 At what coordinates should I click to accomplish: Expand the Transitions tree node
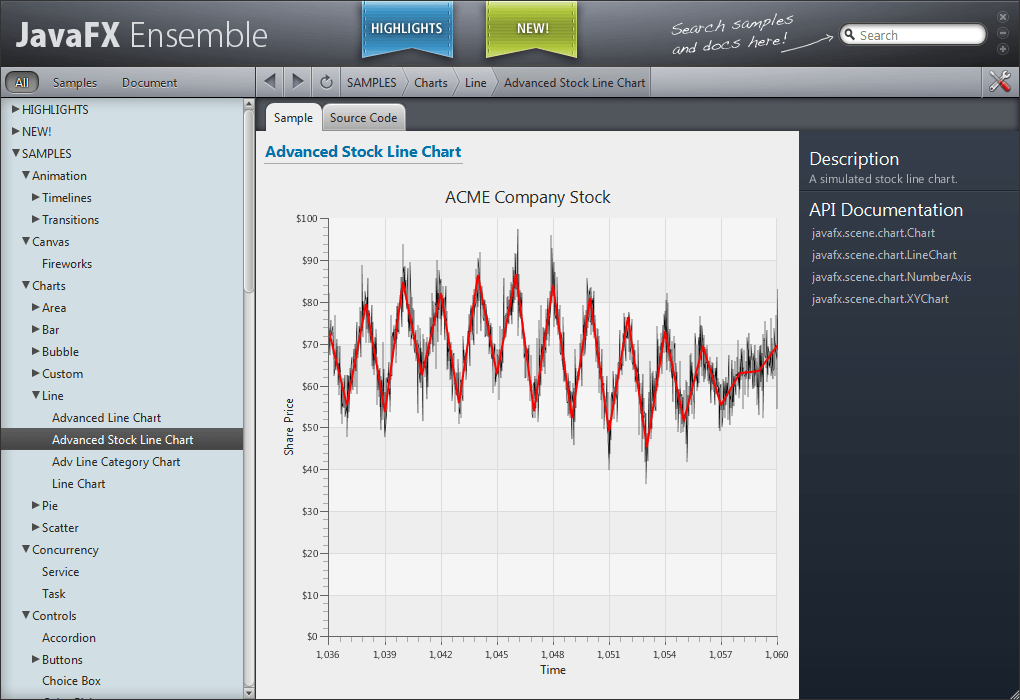point(36,219)
